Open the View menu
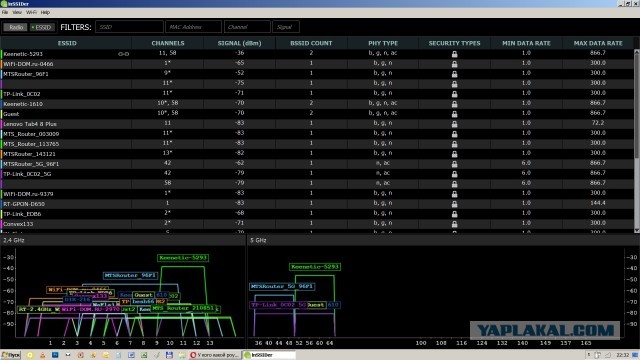The image size is (640, 360). pyautogui.click(x=17, y=12)
